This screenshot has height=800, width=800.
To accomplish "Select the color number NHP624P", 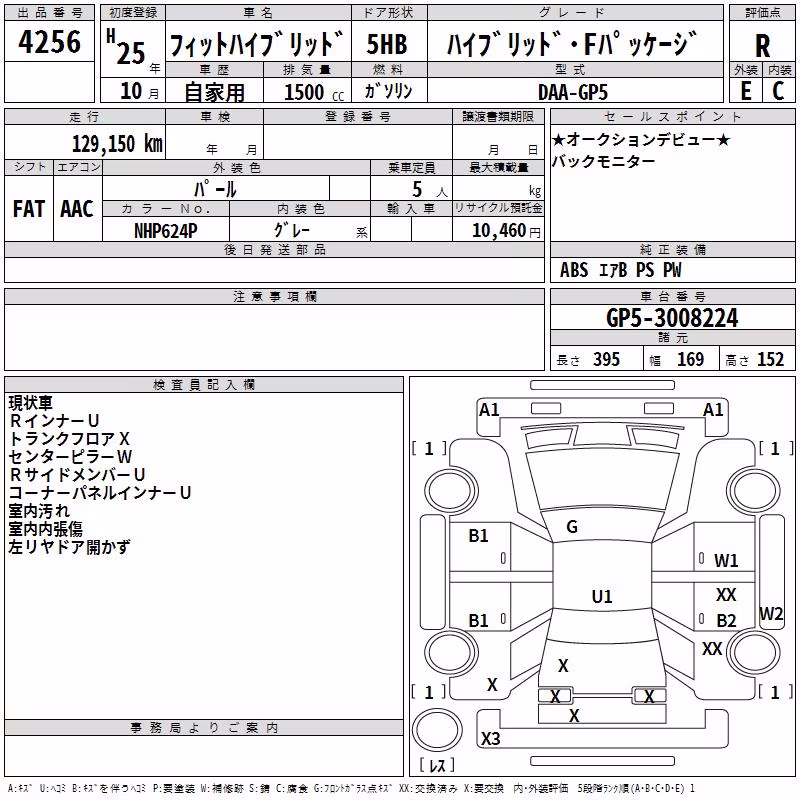I will tap(165, 231).
